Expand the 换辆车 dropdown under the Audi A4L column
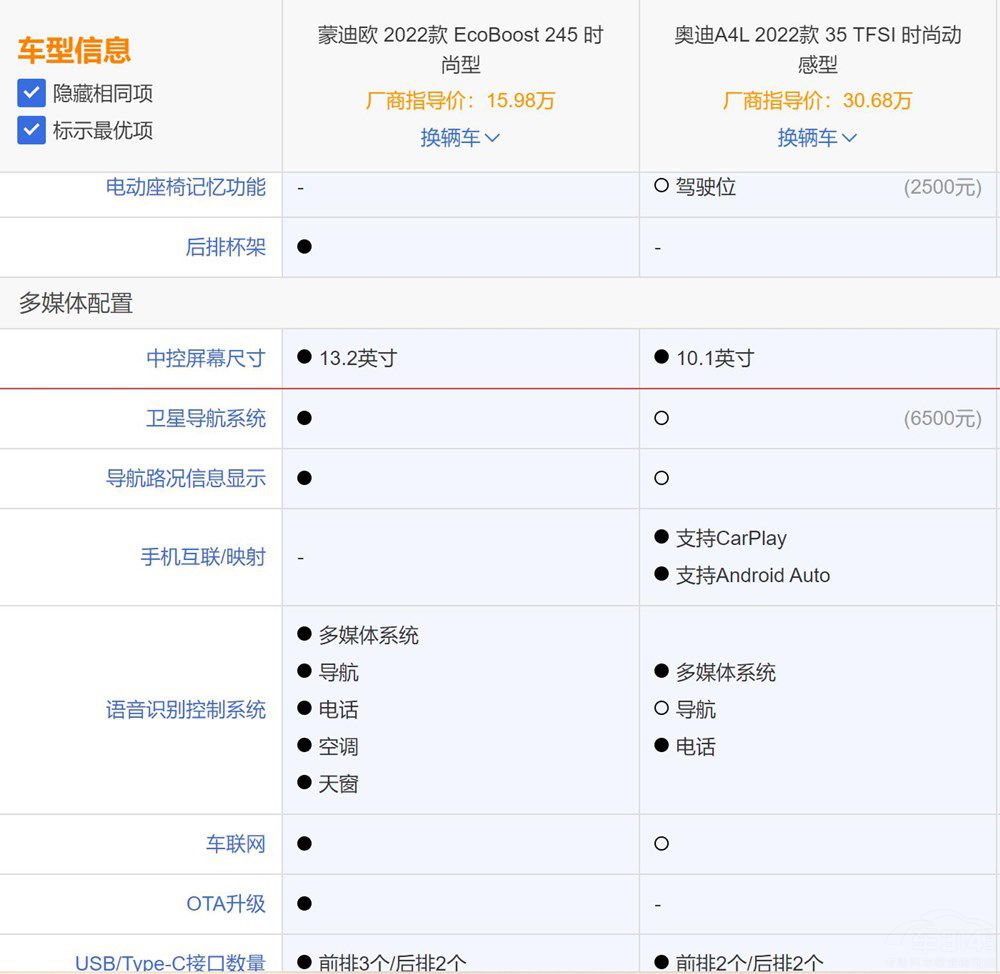Viewport: 1000px width, 974px height. 817,138
